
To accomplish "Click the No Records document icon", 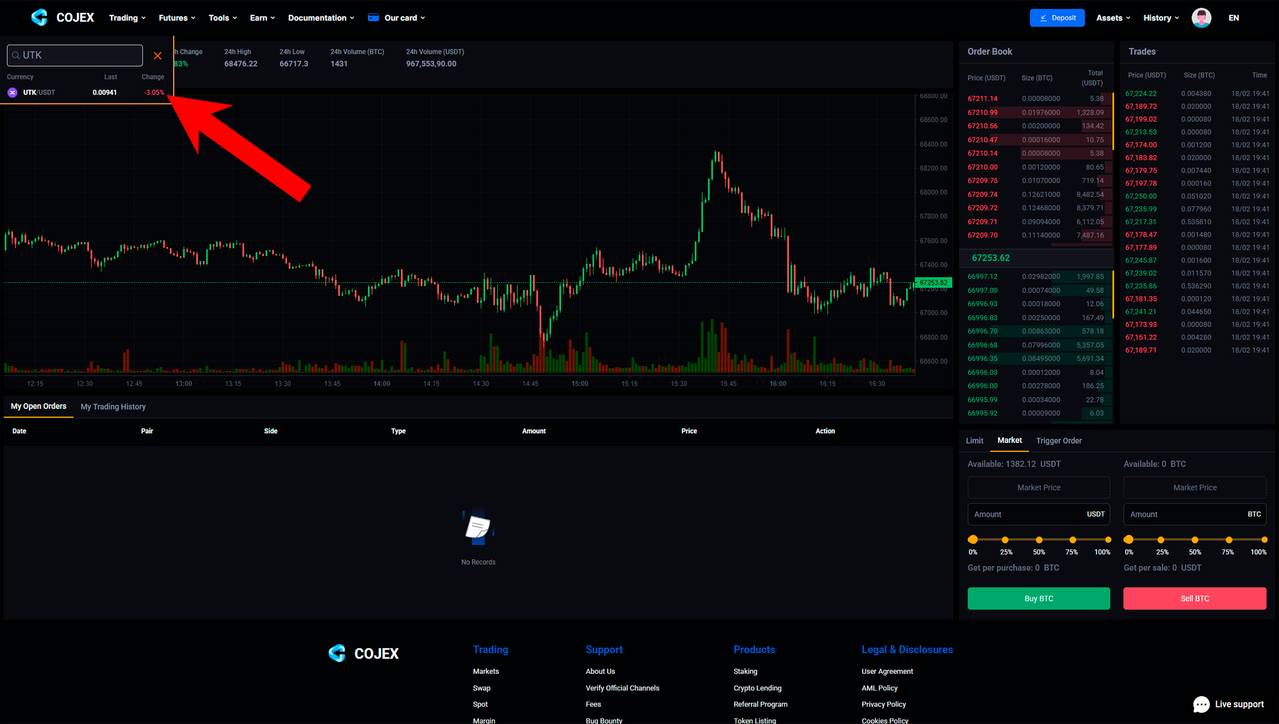I will (478, 527).
